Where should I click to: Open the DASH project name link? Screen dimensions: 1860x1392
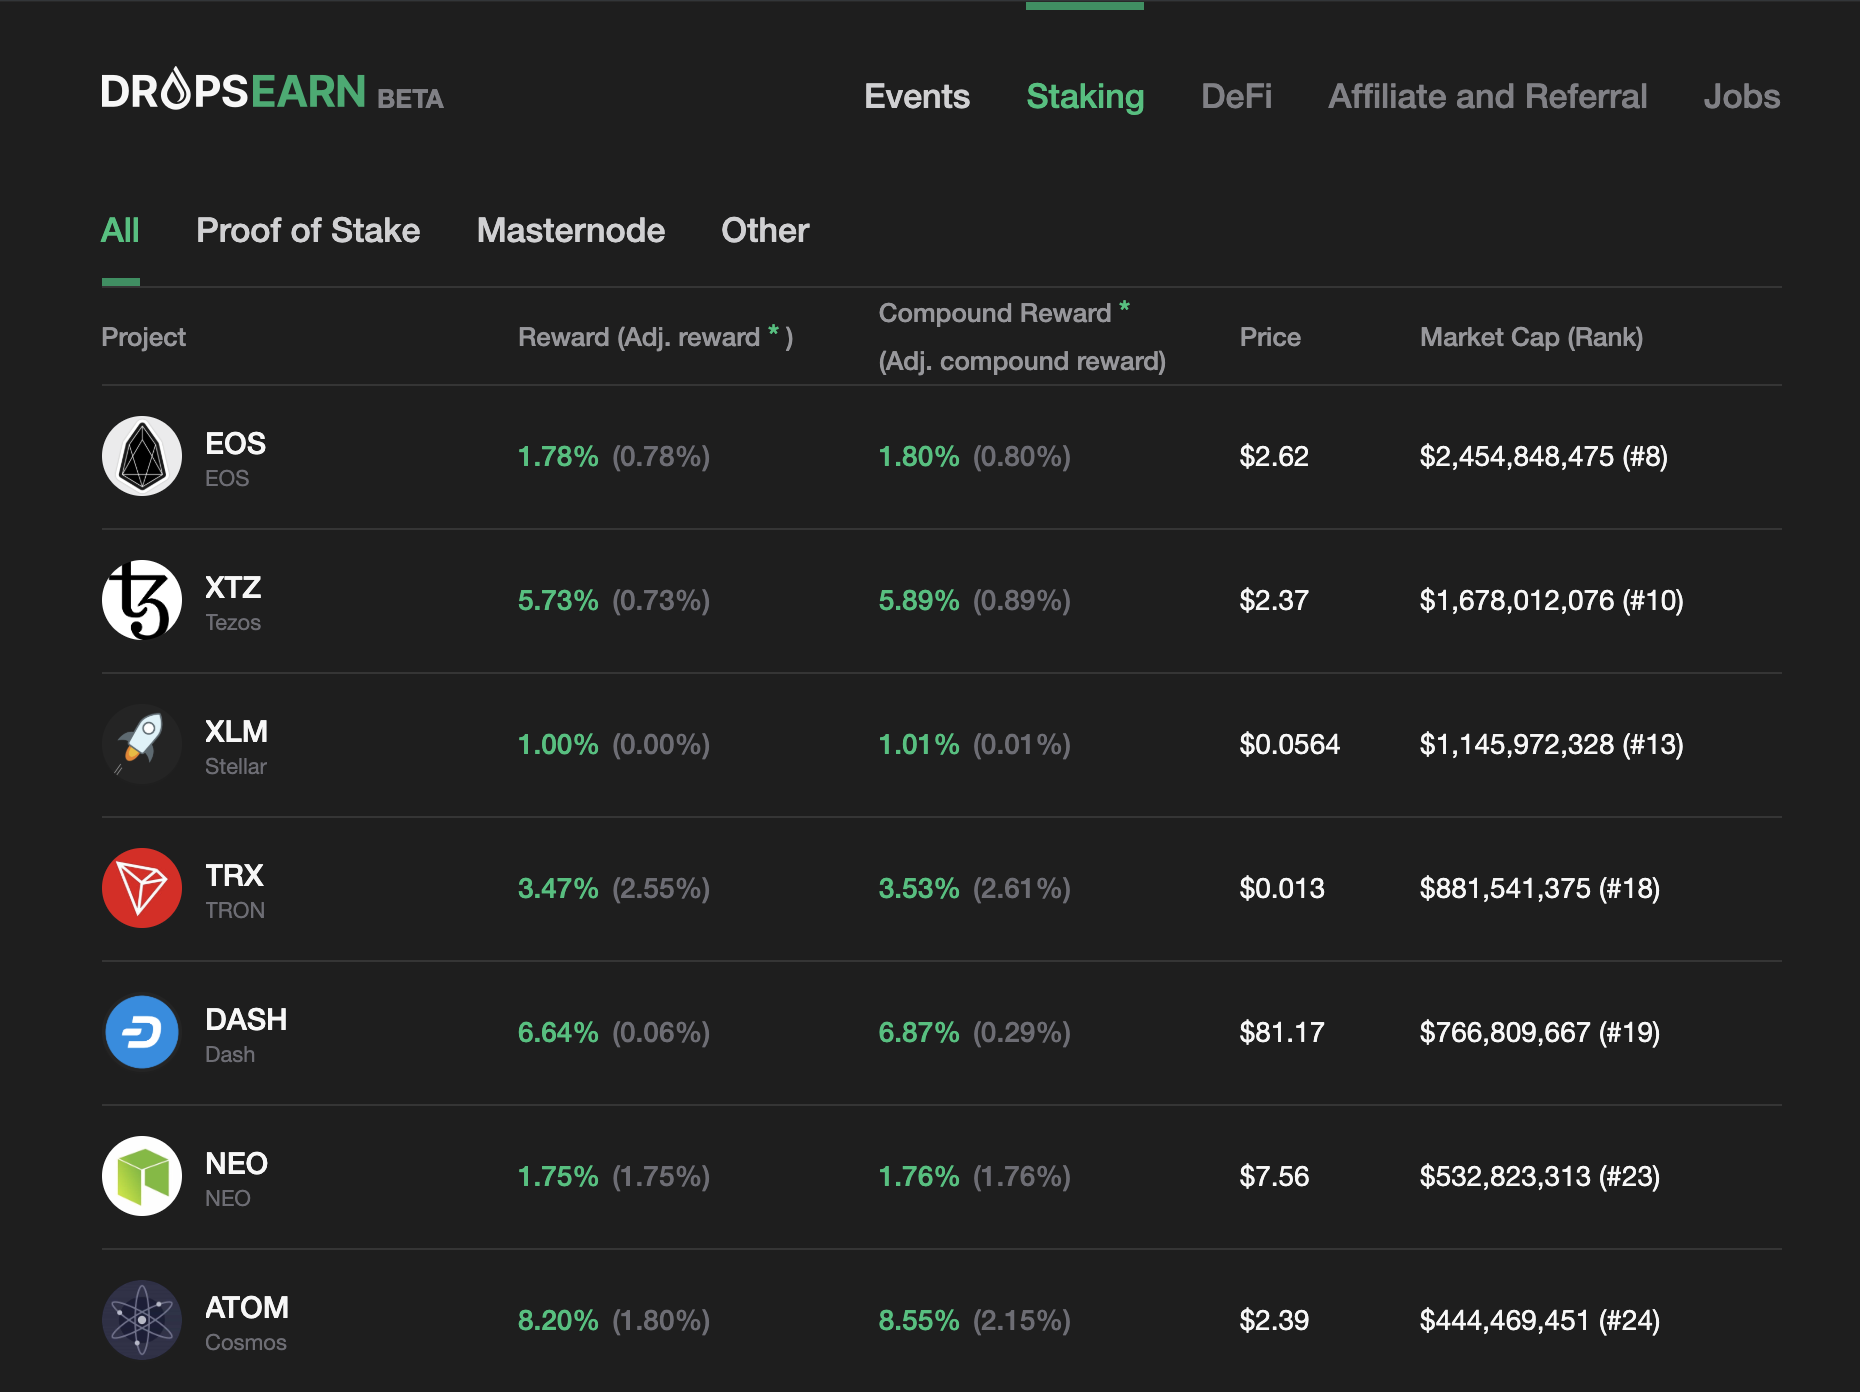point(246,1019)
